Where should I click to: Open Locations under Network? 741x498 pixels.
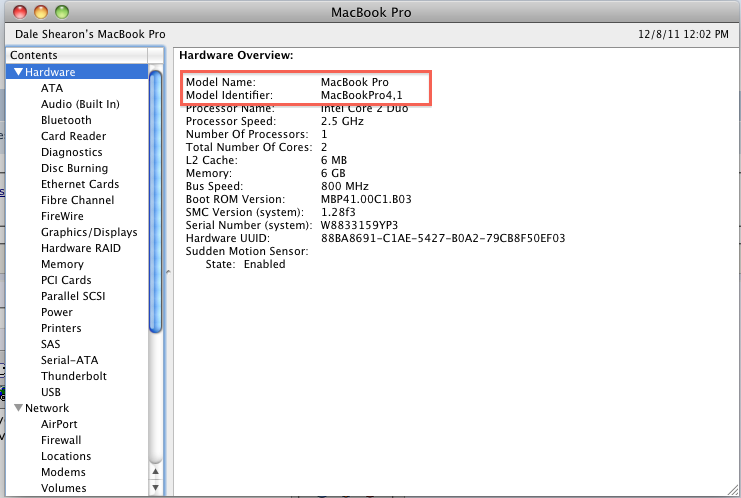66,456
